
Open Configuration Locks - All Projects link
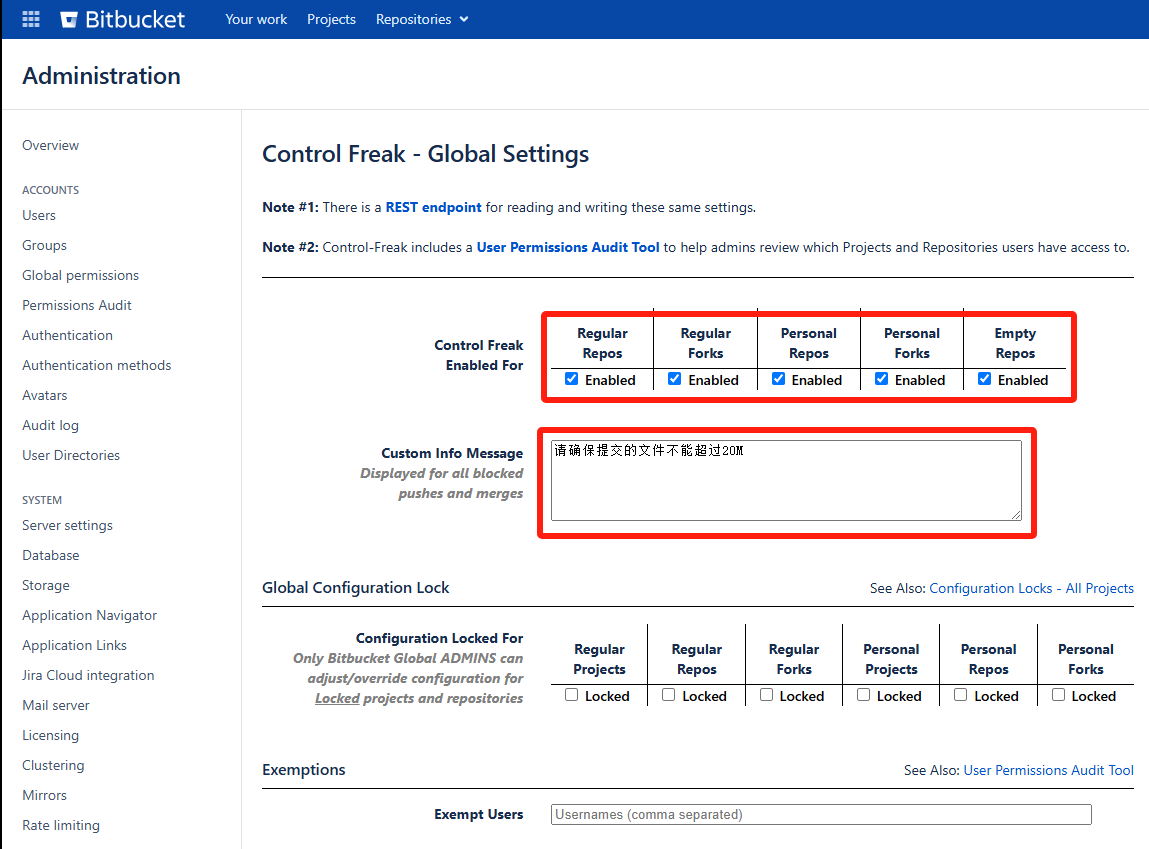(x=1031, y=588)
